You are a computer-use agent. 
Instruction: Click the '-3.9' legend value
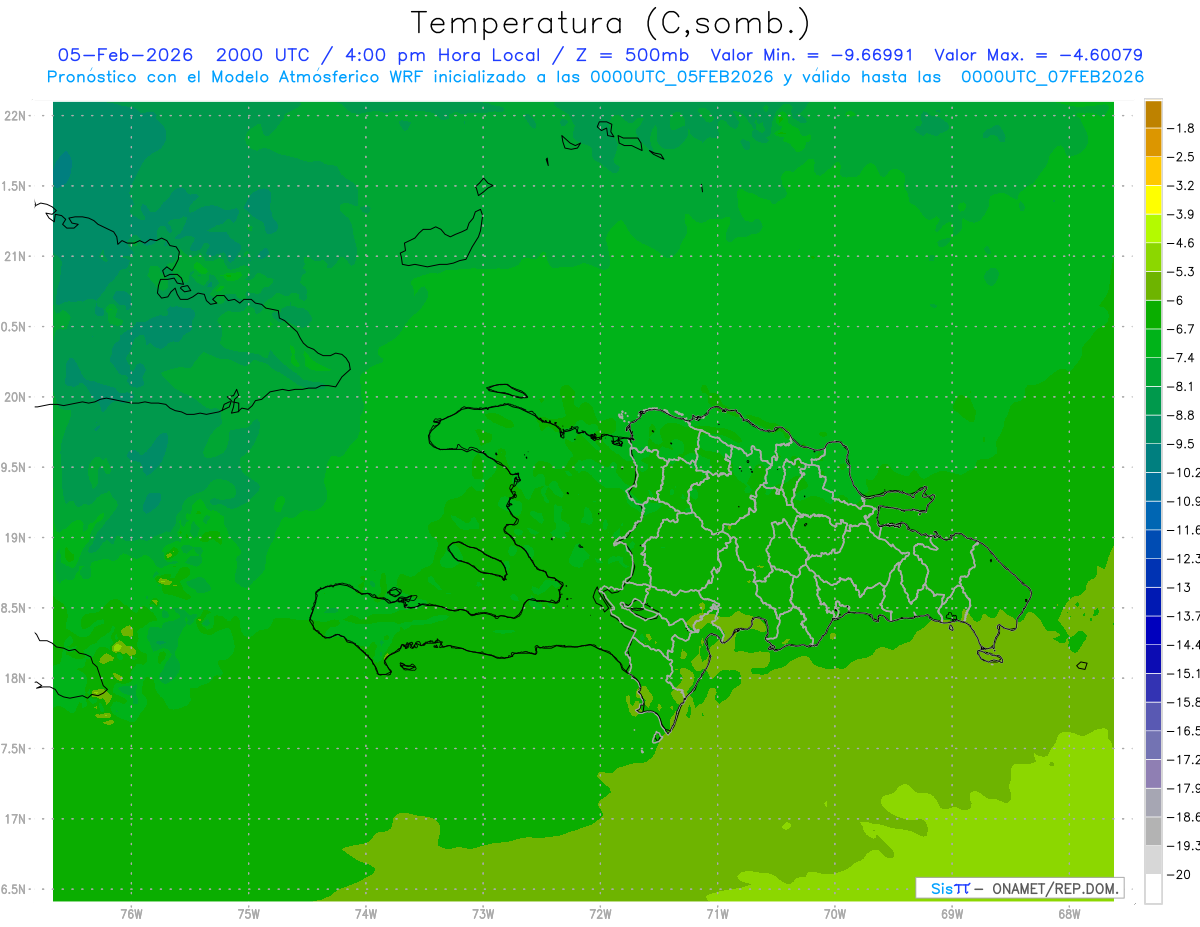pos(1181,214)
